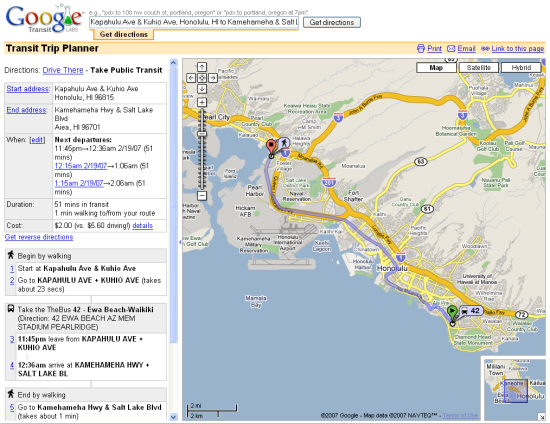
Task: Select the 1:15am 2/19/07 departure
Action: 79,183
